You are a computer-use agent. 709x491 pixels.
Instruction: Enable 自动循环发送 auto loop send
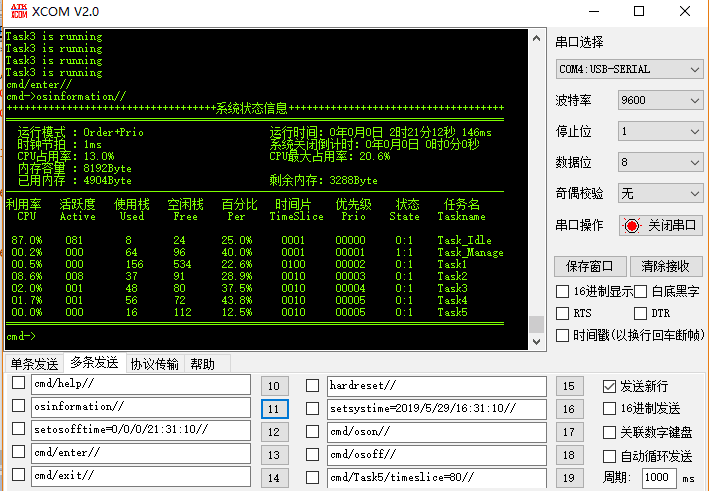pyautogui.click(x=610, y=456)
